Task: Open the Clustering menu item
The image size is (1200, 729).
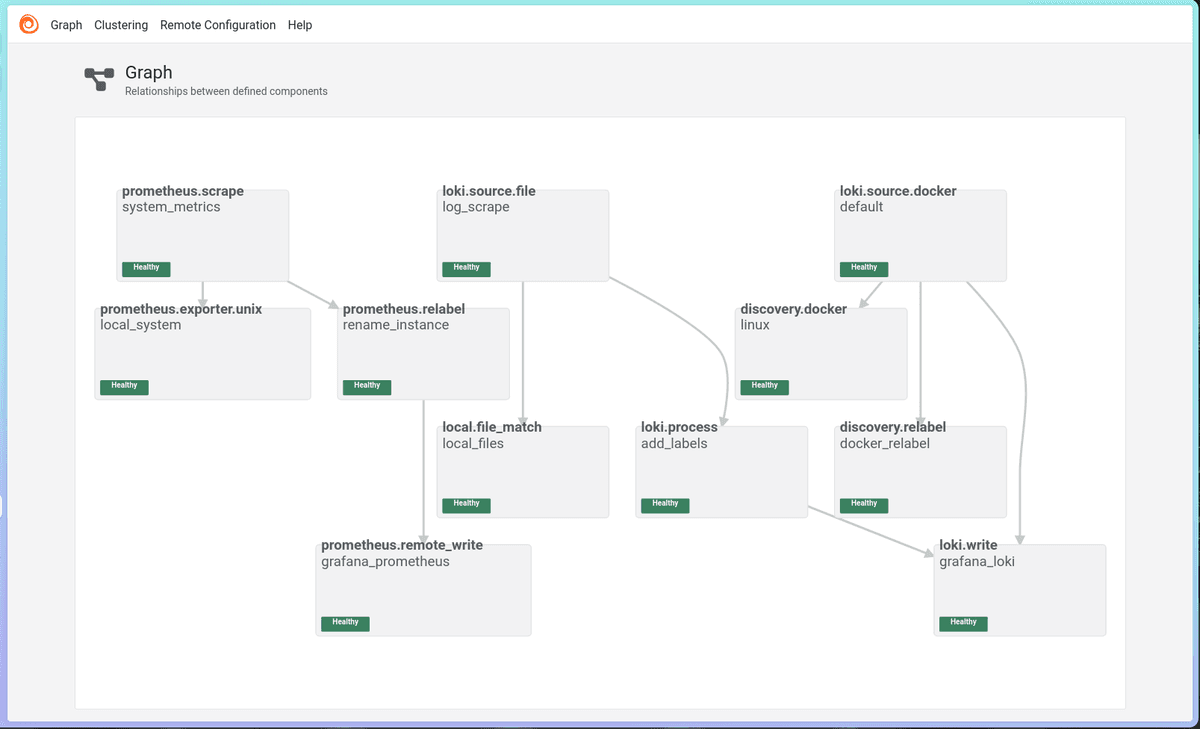Action: coord(121,25)
